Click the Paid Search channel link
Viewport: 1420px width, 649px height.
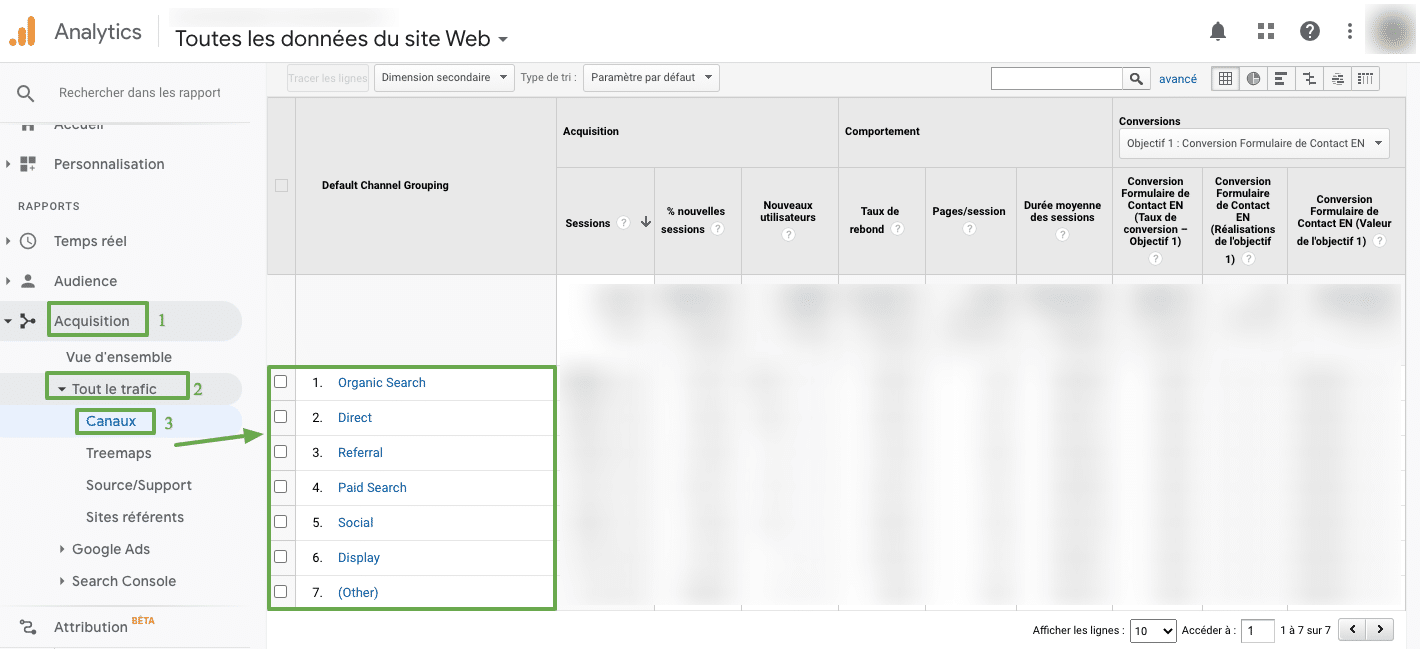(x=372, y=488)
